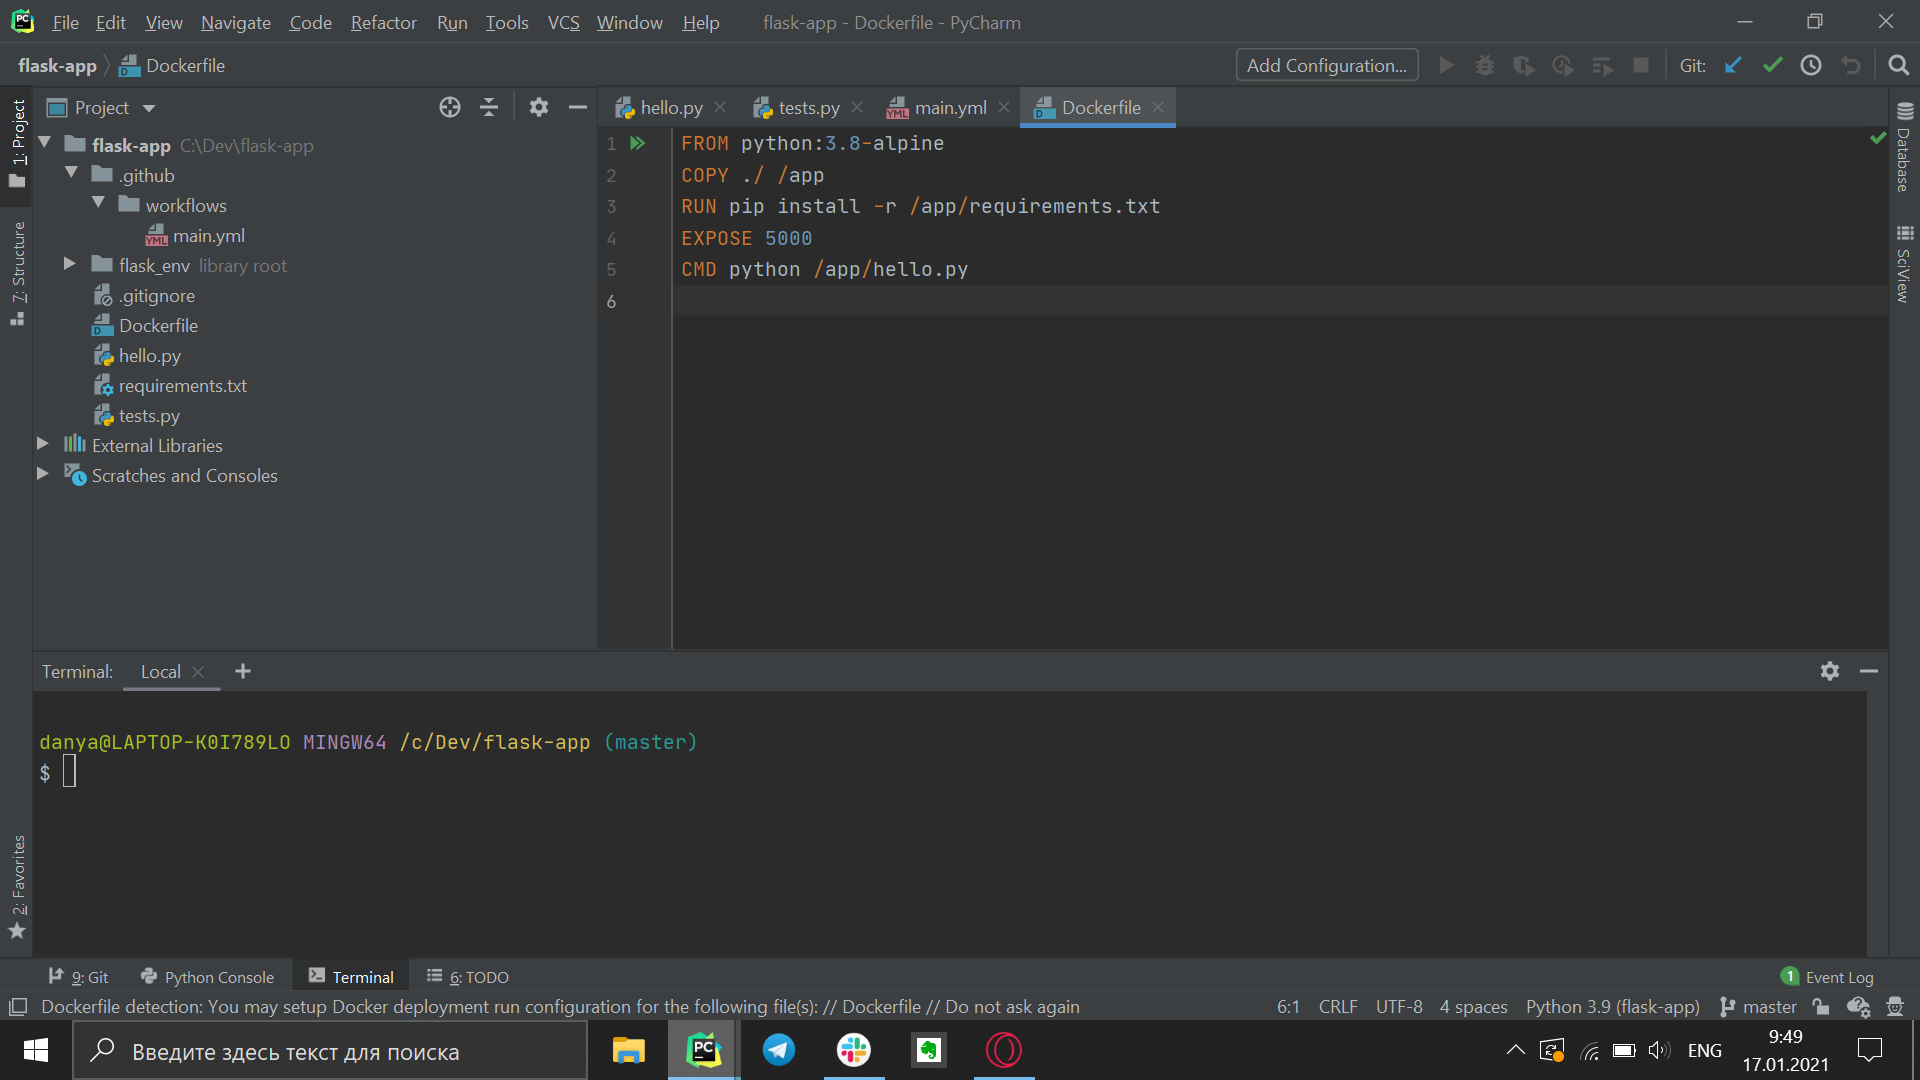Toggle the Database tool window sidebar
Screen dimensions: 1920x1080
point(1904,147)
